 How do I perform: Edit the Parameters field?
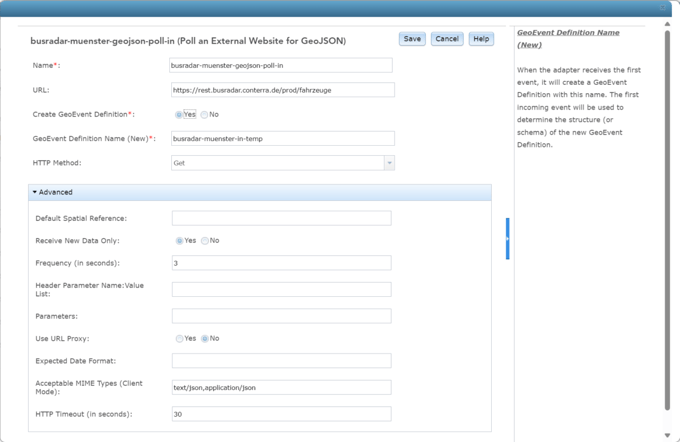(281, 316)
